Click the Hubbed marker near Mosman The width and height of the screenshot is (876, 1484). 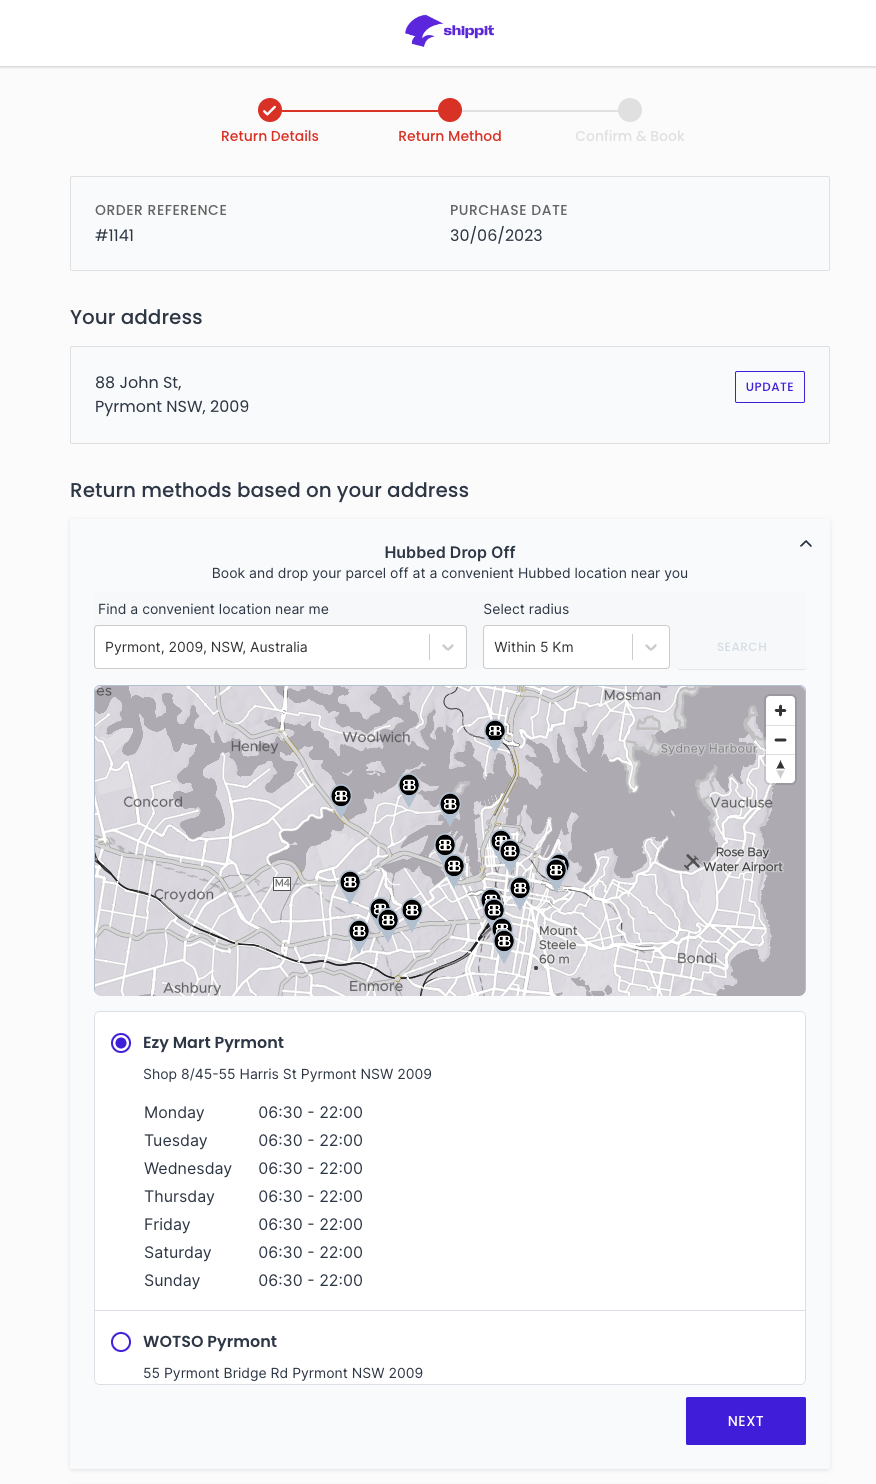coord(495,732)
